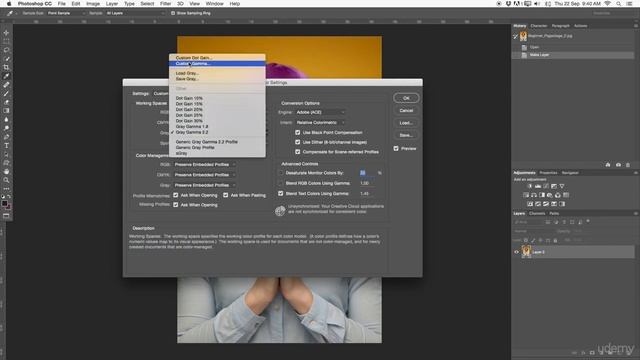Add Color Balance adjustment
The height and width of the screenshot is (360, 640).
coord(534,195)
